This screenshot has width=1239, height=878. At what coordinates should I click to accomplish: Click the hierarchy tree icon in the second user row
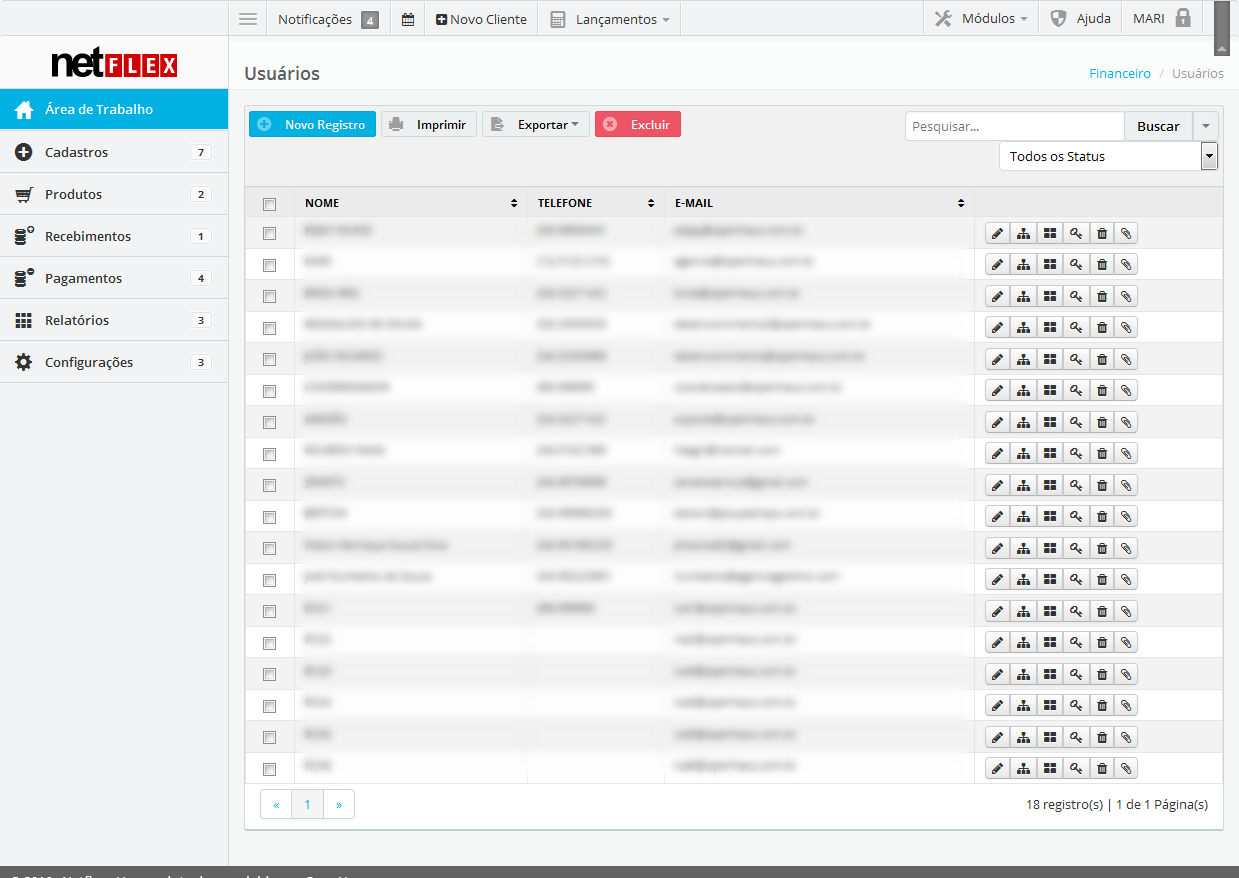(x=1023, y=265)
